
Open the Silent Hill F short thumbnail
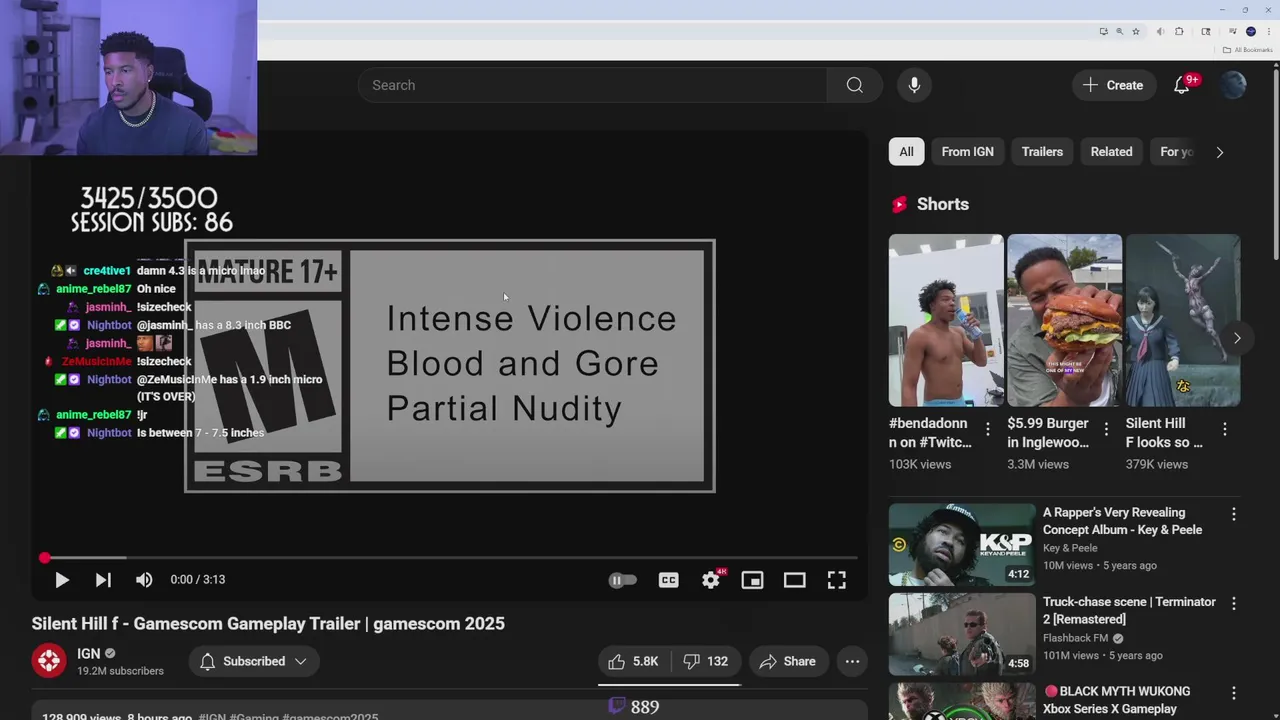[x=1183, y=320]
